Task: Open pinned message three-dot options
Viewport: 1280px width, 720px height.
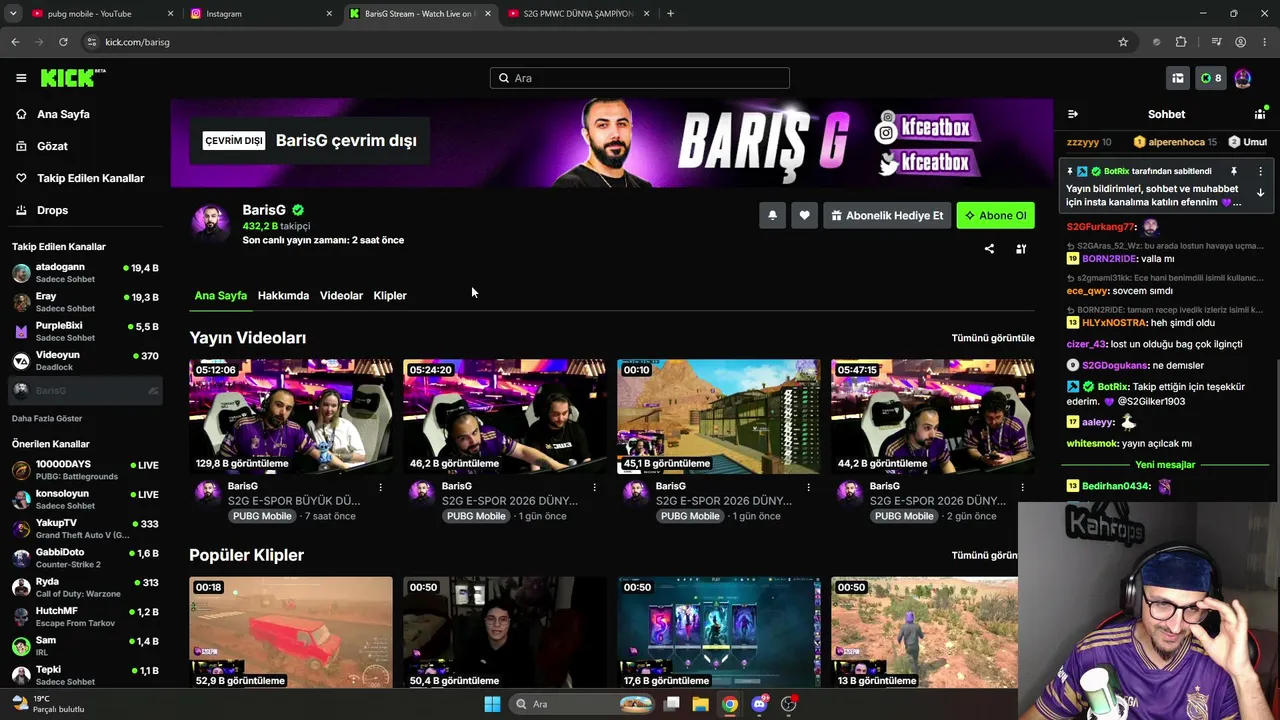Action: 1260,172
